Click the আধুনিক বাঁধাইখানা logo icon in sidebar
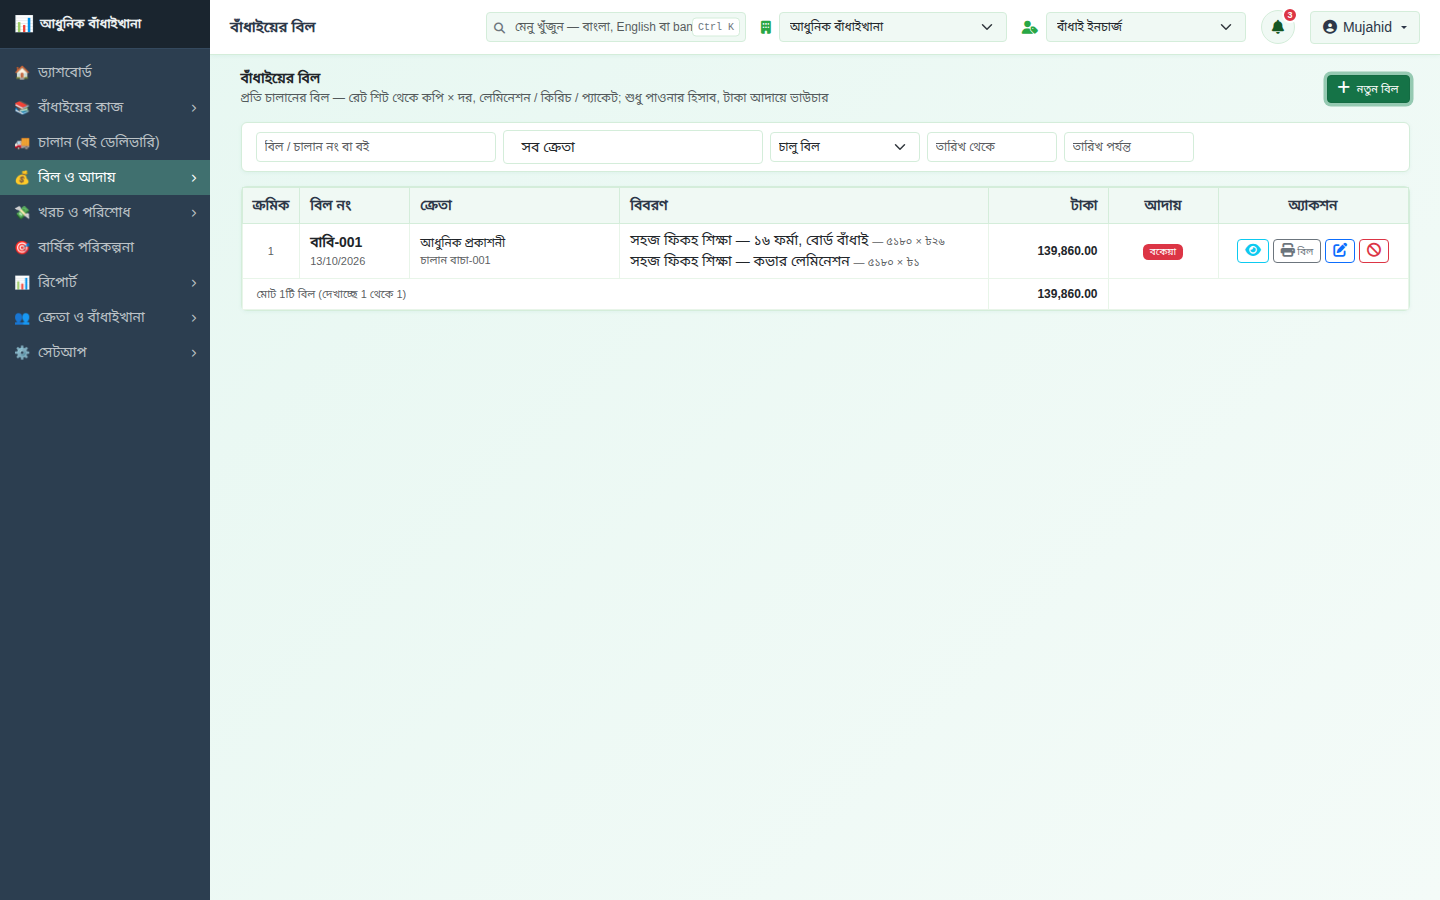The height and width of the screenshot is (900, 1440). 24,23
